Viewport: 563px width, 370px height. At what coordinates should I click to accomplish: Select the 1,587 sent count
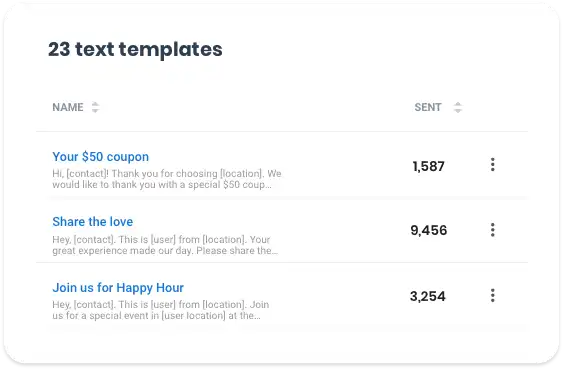pos(428,166)
